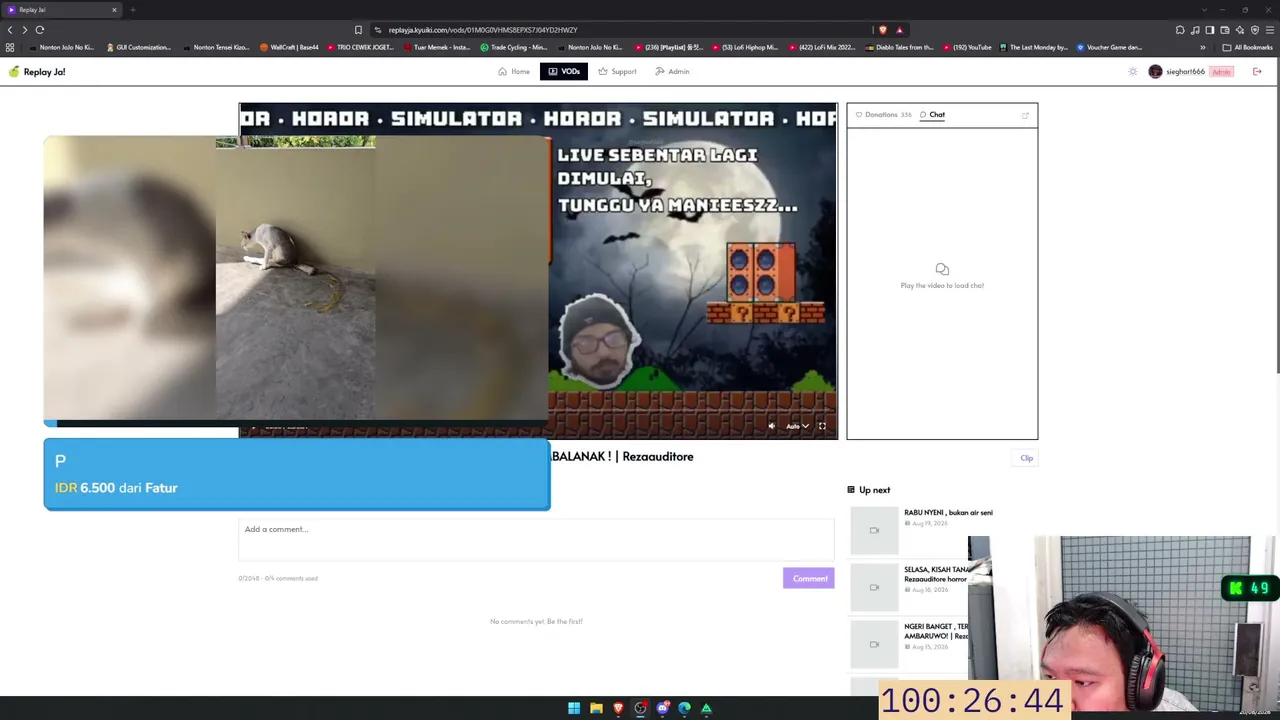Select the Replay Ja! browser tab
Viewport: 1280px width, 720px height.
pos(62,10)
